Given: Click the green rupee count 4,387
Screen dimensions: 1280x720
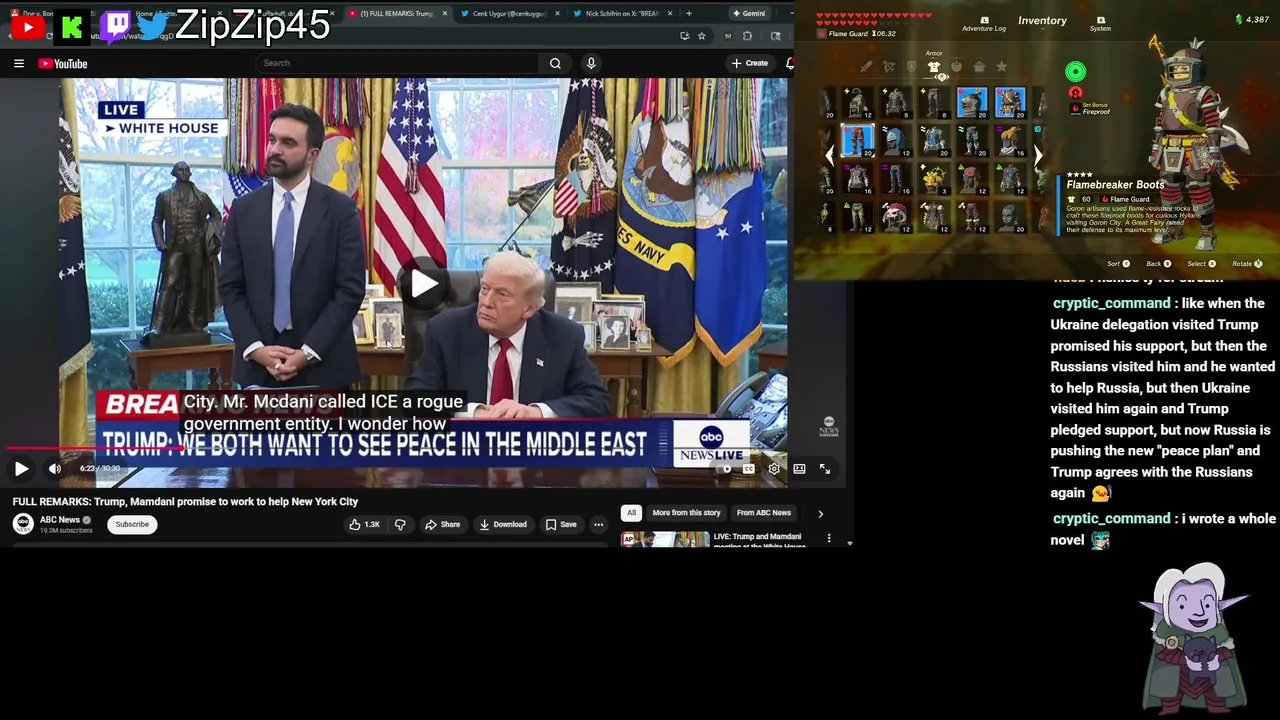Looking at the screenshot, I should (1253, 20).
